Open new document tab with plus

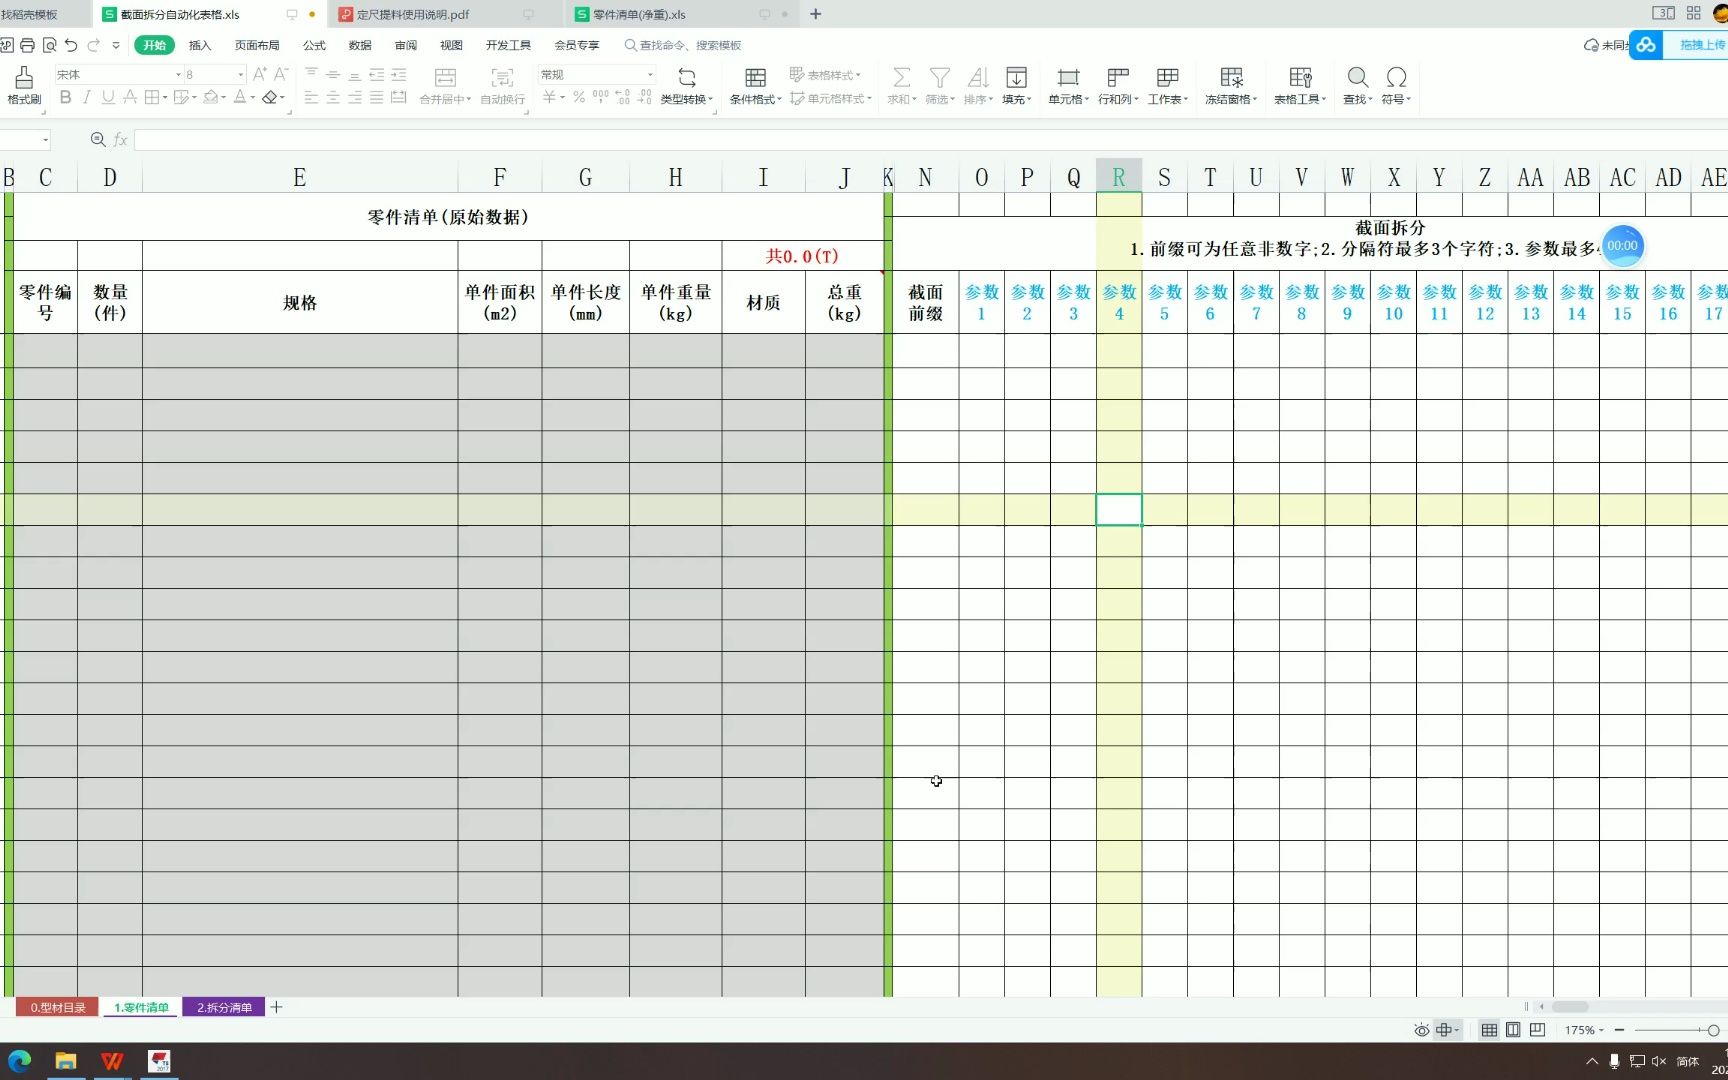point(815,14)
